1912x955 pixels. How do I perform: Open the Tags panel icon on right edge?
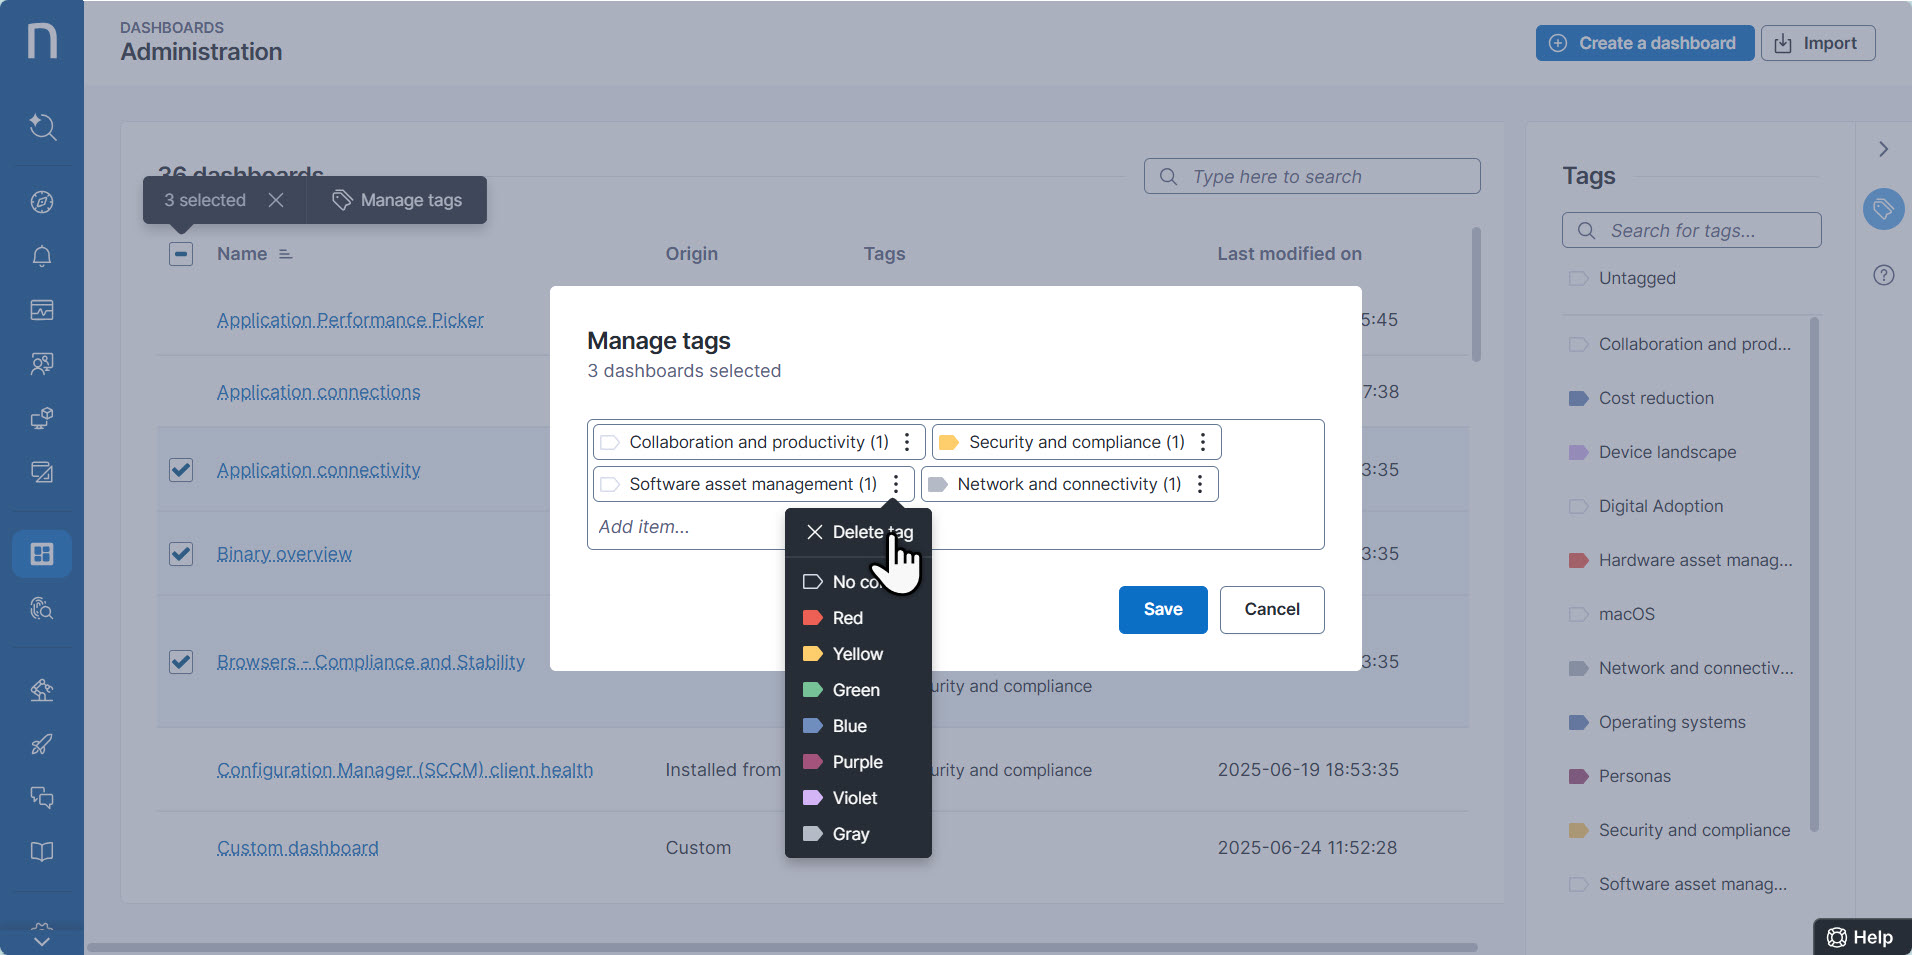pyautogui.click(x=1884, y=209)
